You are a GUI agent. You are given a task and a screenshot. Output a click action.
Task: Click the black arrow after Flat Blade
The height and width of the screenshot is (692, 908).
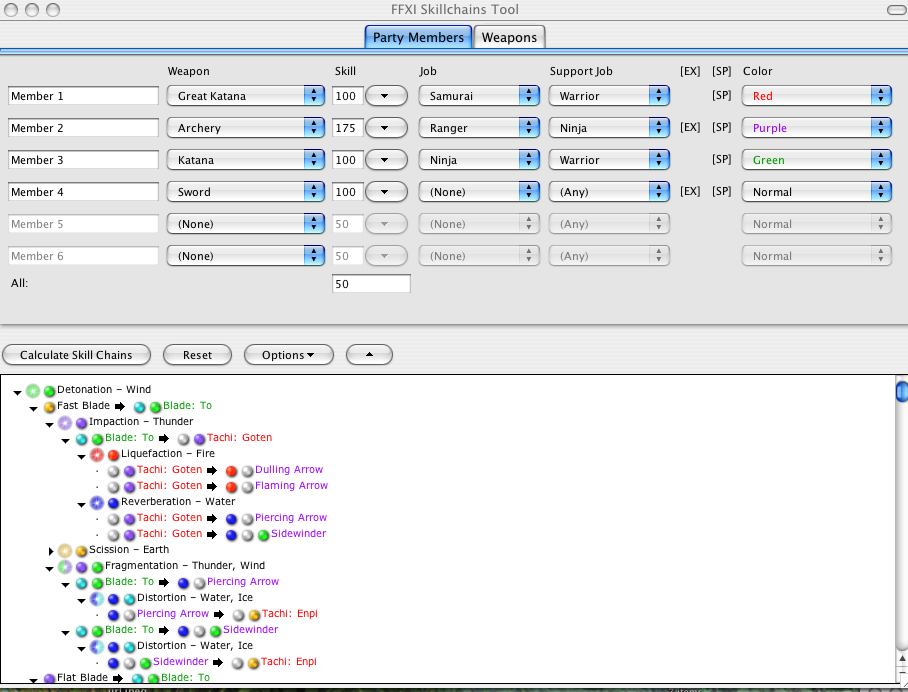tap(118, 678)
